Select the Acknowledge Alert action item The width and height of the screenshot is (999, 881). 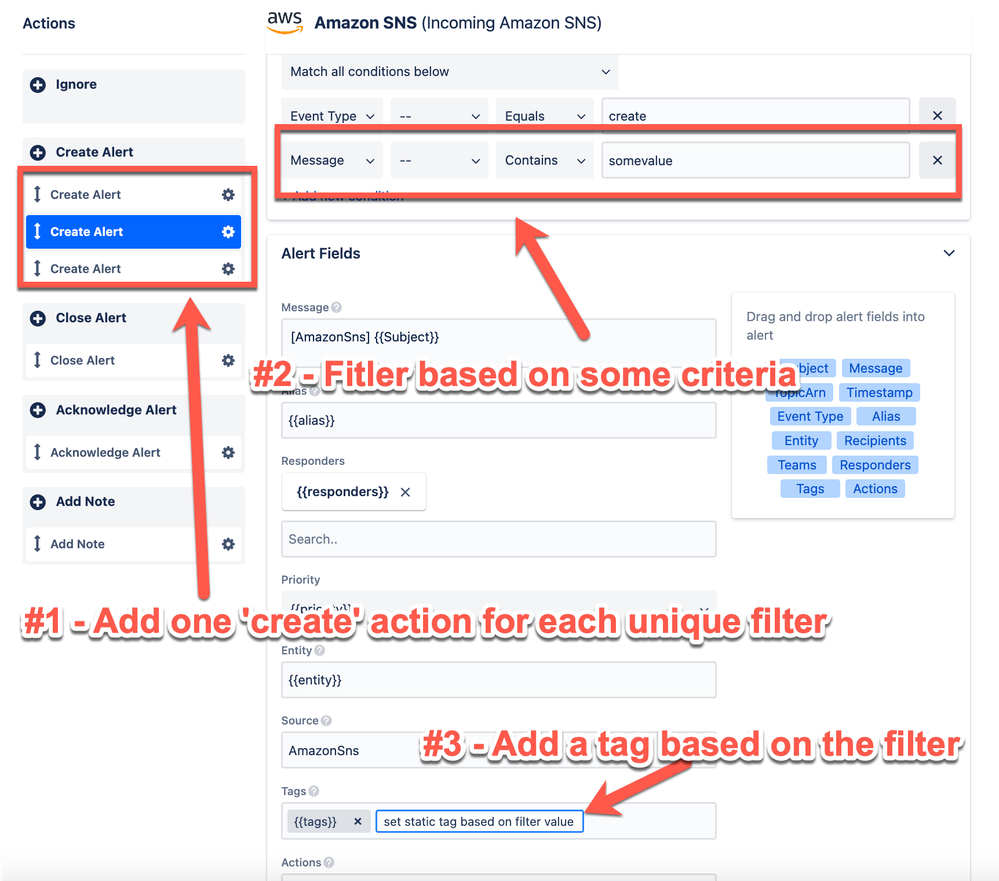[x=133, y=453]
